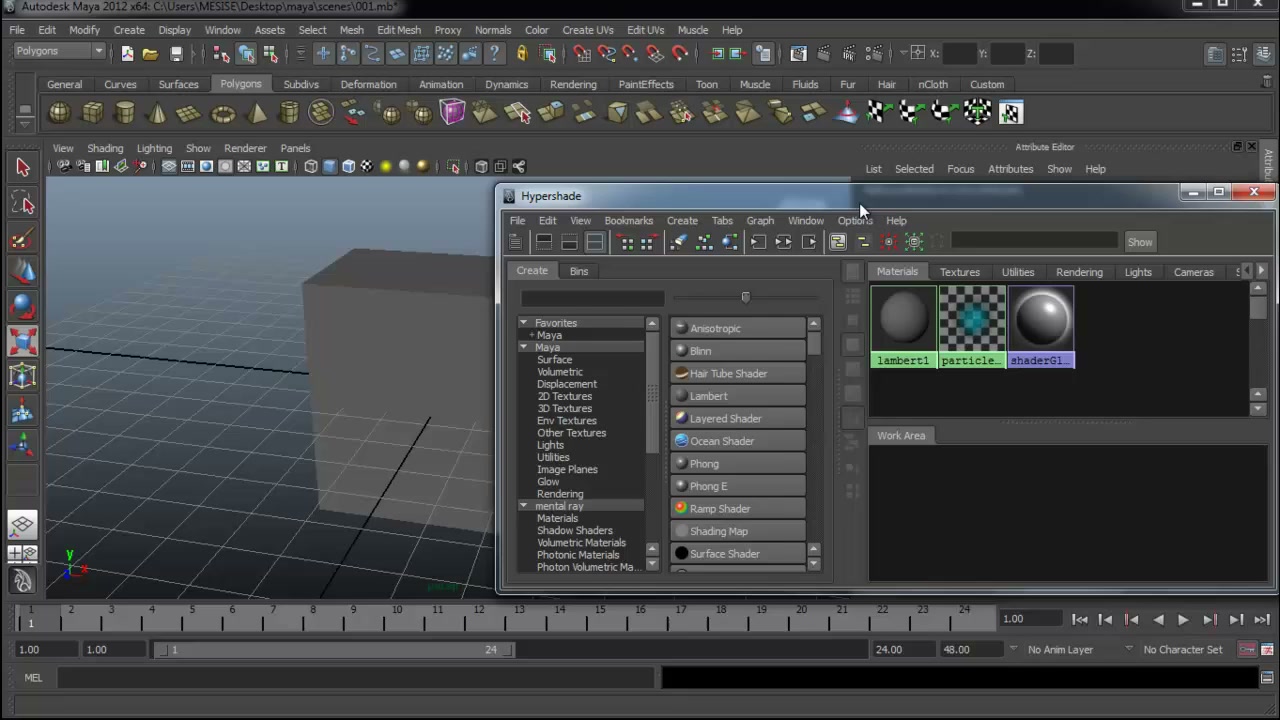Screen dimensions: 1280x720
Task: Click the Open Scene folder icon
Action: [150, 54]
